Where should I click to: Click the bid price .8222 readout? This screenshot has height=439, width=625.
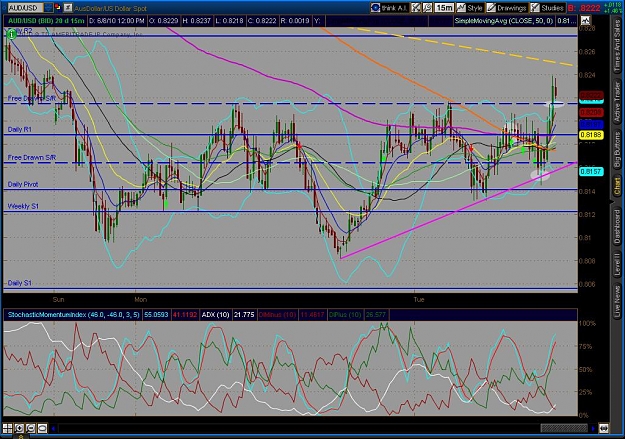[x=584, y=8]
